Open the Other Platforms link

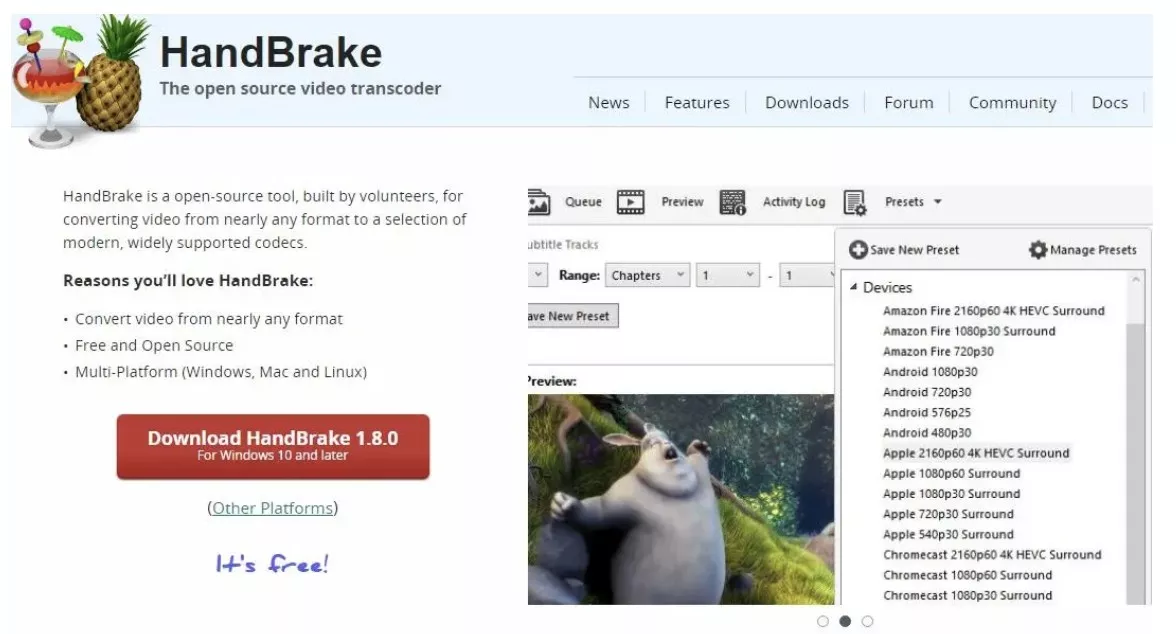pos(272,508)
